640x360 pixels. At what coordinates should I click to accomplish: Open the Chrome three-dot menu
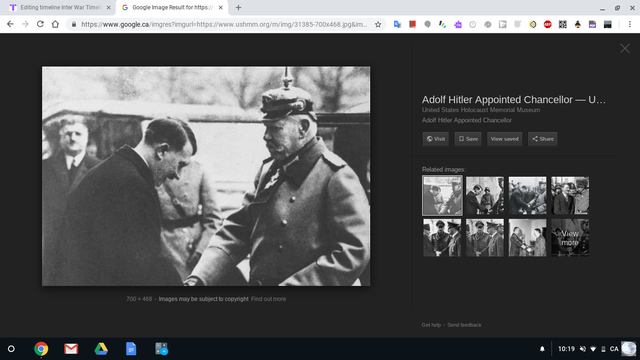pyautogui.click(x=630, y=24)
